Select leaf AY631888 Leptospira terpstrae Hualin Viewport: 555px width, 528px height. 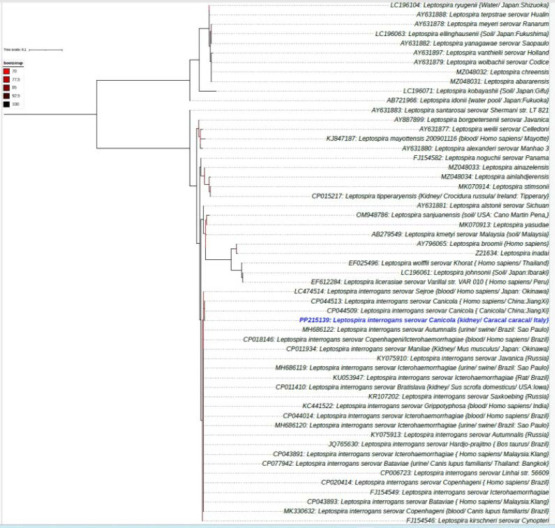pyautogui.click(x=483, y=15)
